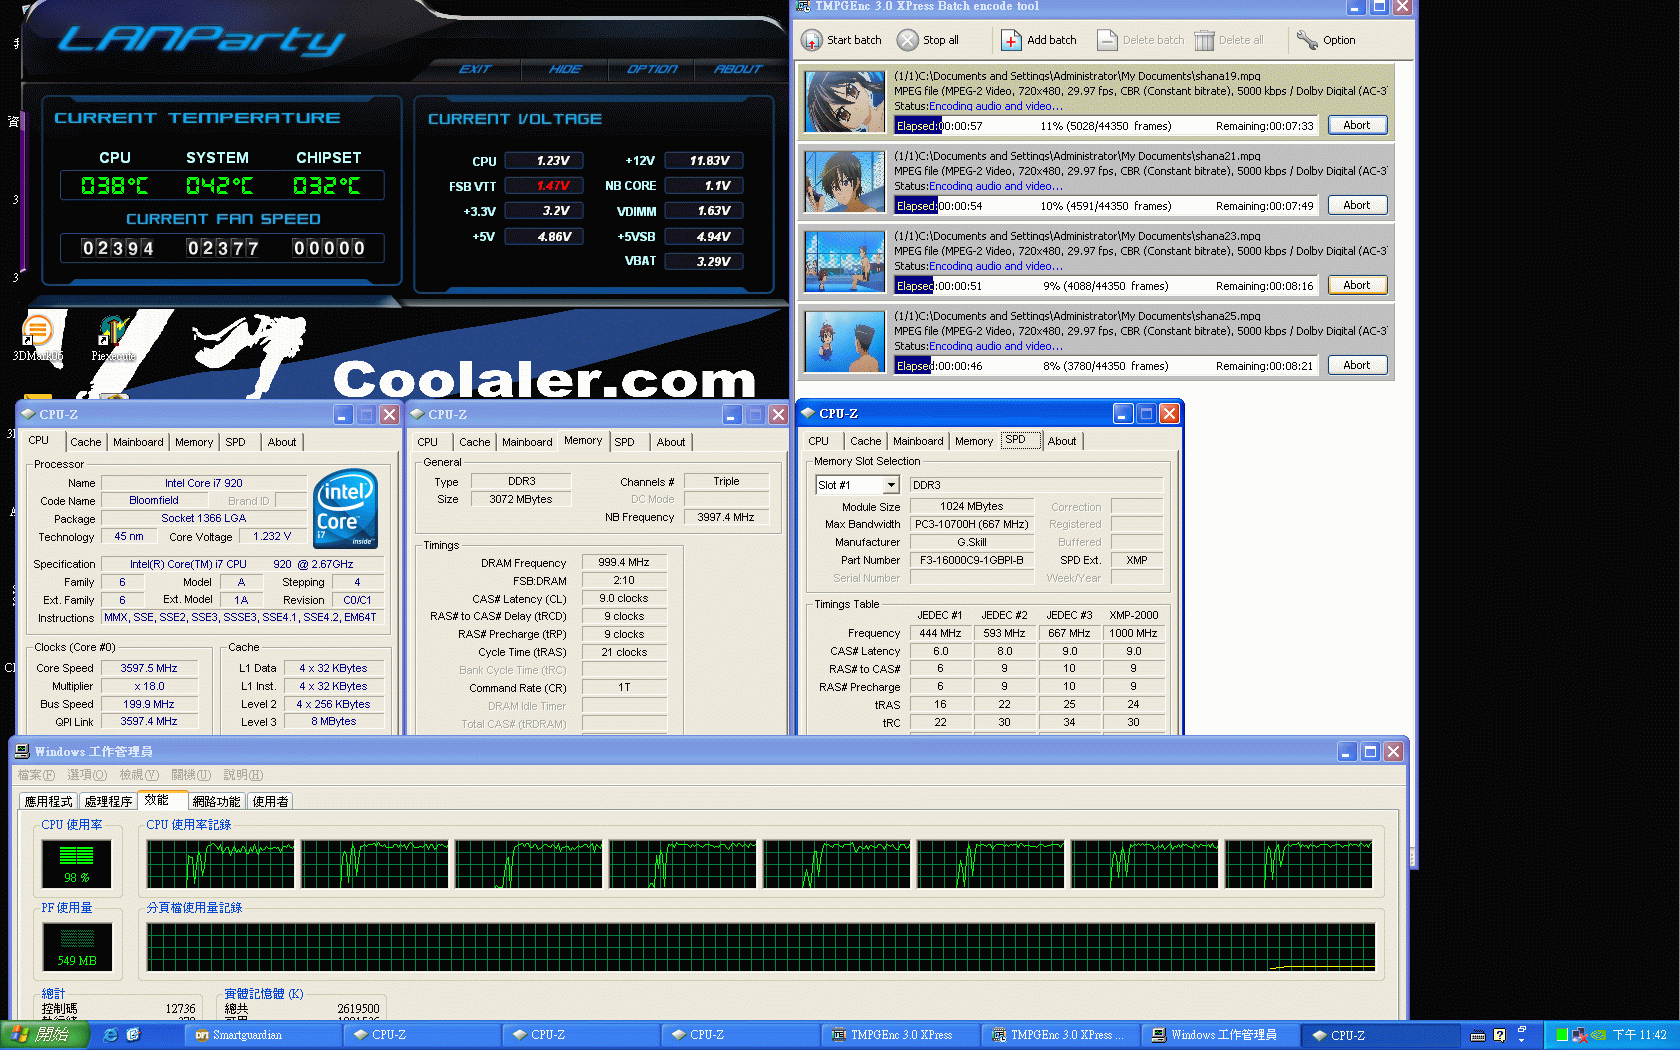Open the Slot #1 dropdown in CPU-Z SPD
Screen dimensions: 1680x1050
tap(891, 485)
